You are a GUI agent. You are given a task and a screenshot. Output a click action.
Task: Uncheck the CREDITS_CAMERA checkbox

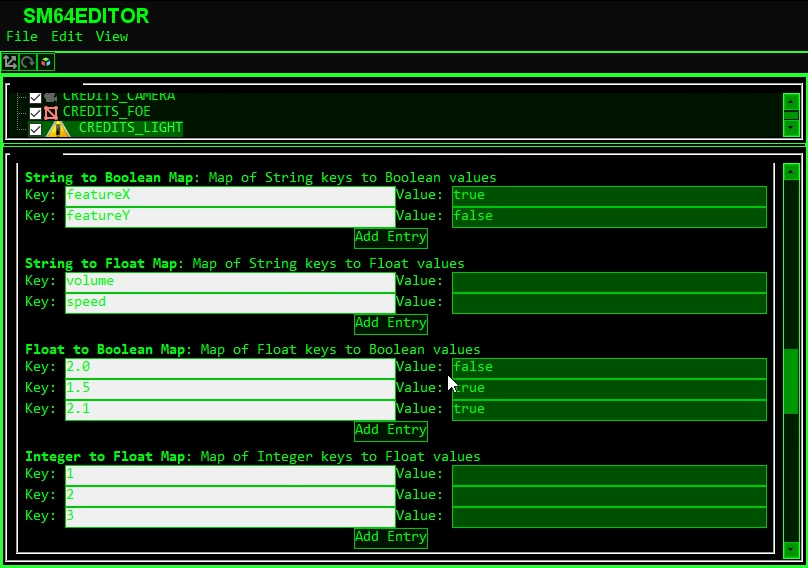[x=36, y=98]
